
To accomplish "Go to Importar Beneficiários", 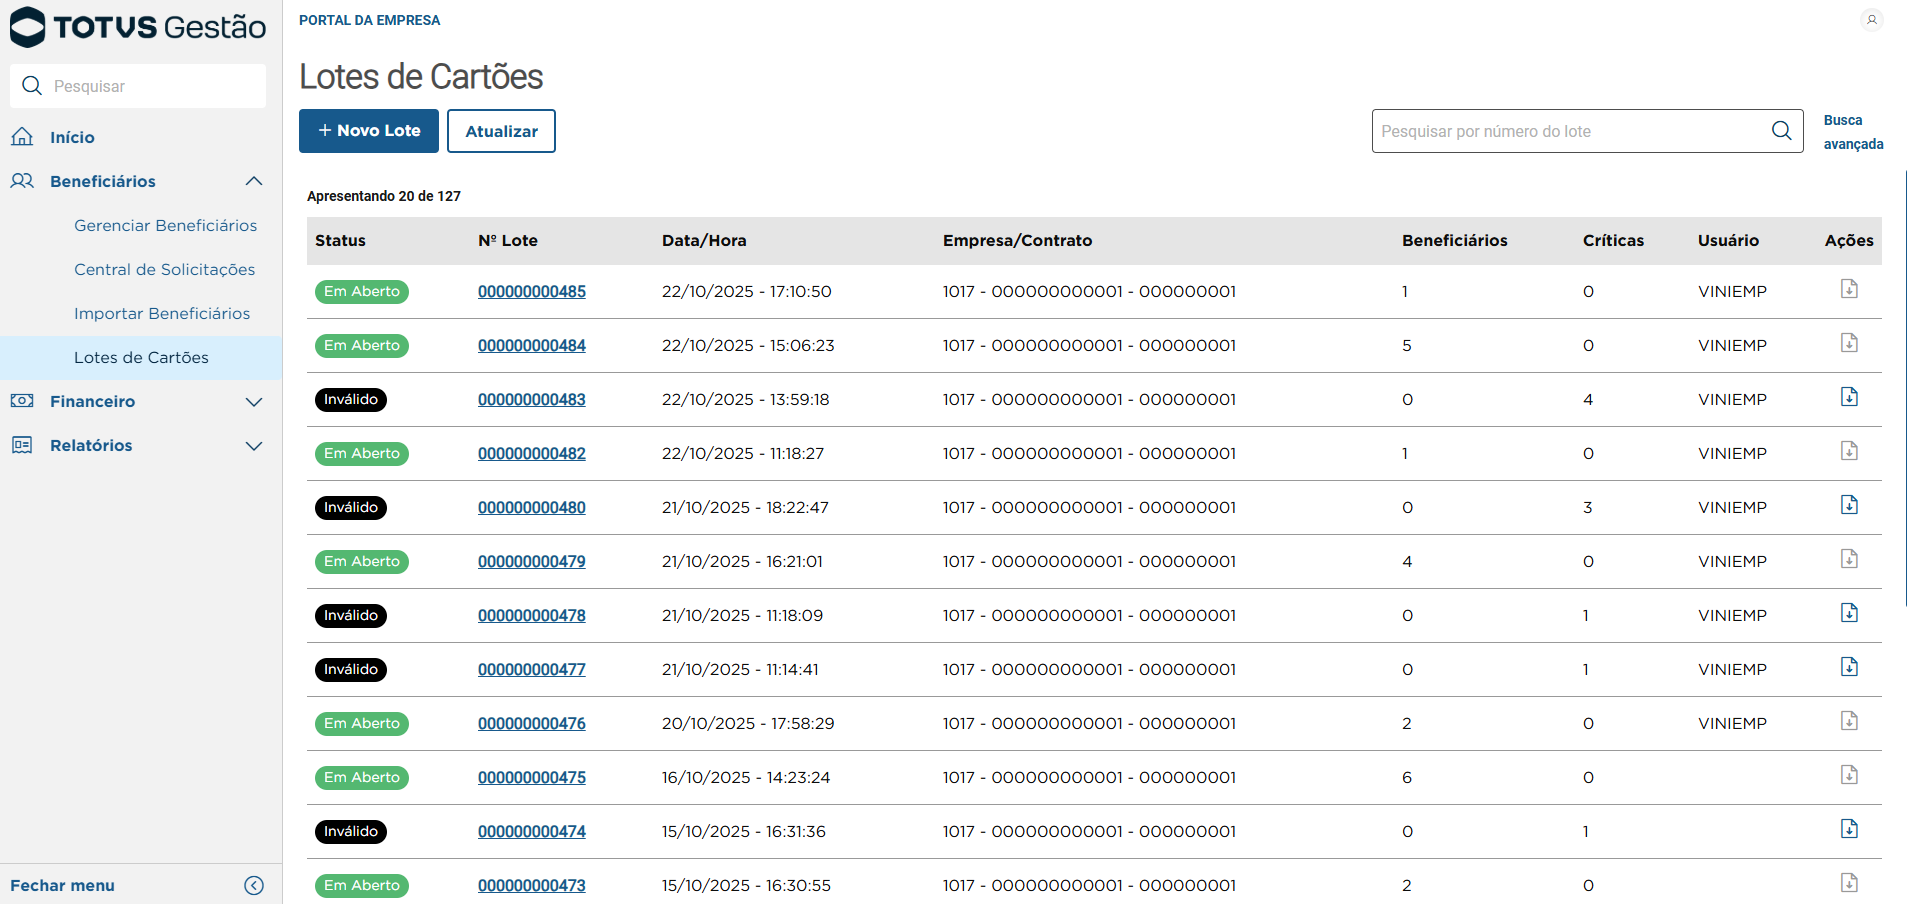I will 162,313.
